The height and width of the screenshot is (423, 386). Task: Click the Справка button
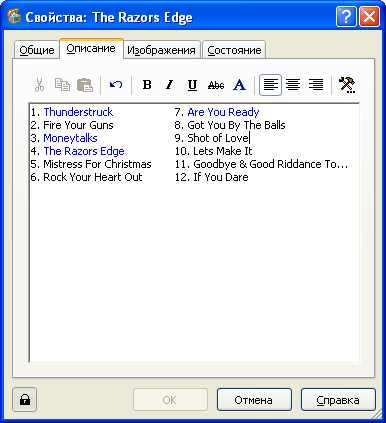pos(338,400)
